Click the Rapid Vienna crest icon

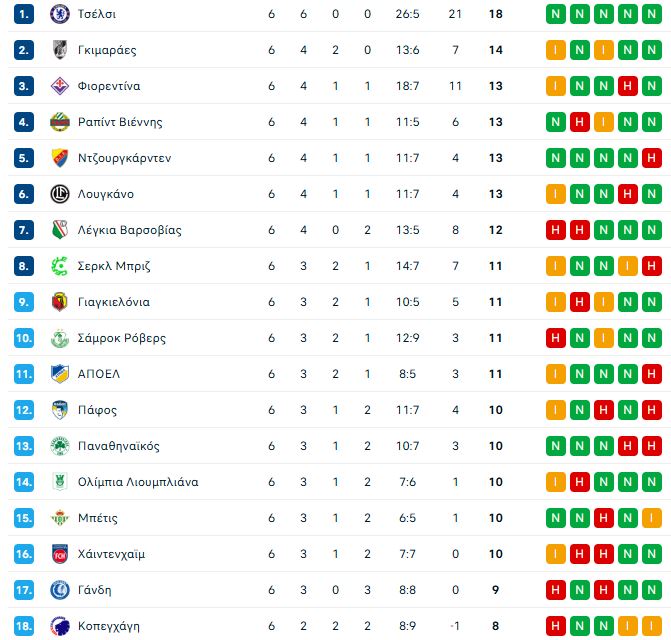click(59, 122)
